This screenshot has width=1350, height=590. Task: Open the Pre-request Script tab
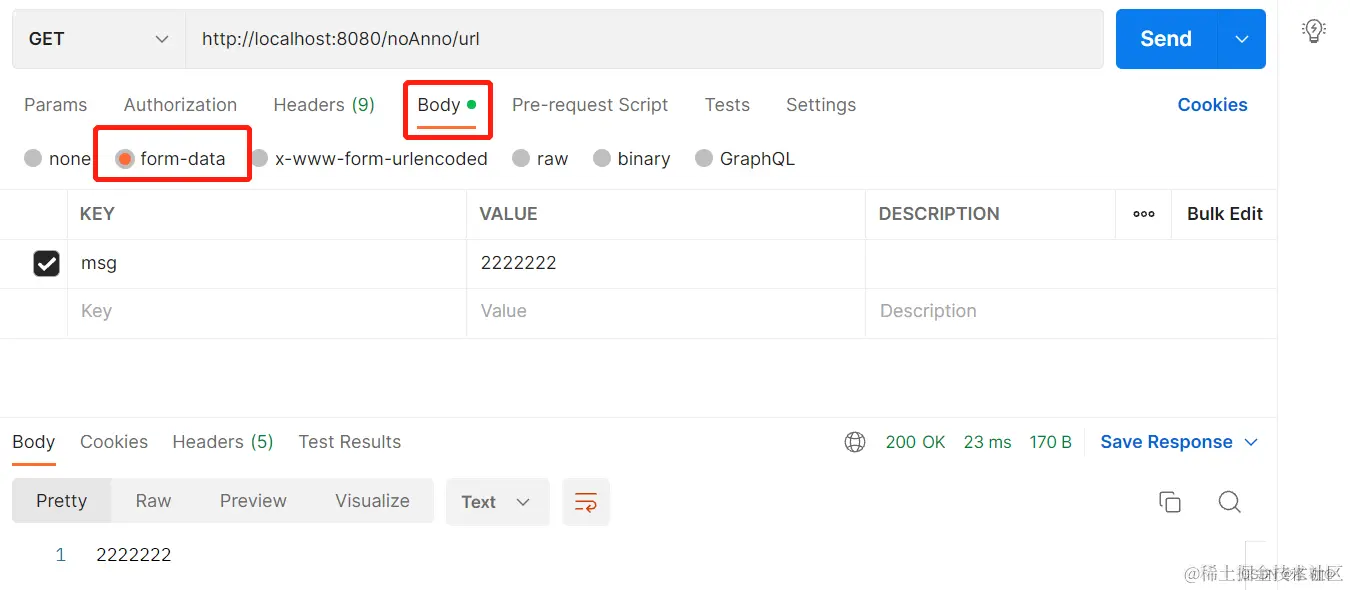(590, 105)
